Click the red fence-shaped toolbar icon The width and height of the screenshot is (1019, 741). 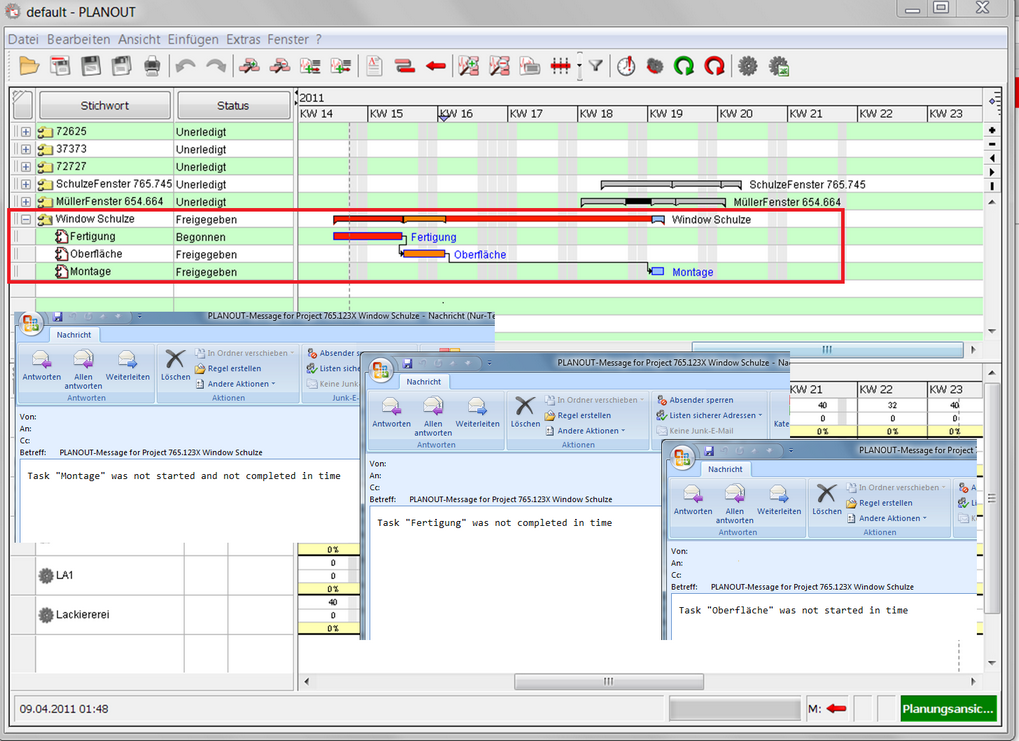[x=560, y=66]
